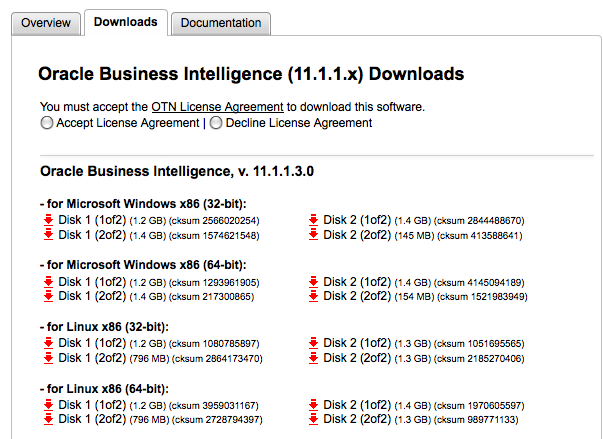Screen dimensions: 603x439
Task: Click download arrow icon for Linux 64-bit Disk 1 (1of2)
Action: [x=48, y=405]
